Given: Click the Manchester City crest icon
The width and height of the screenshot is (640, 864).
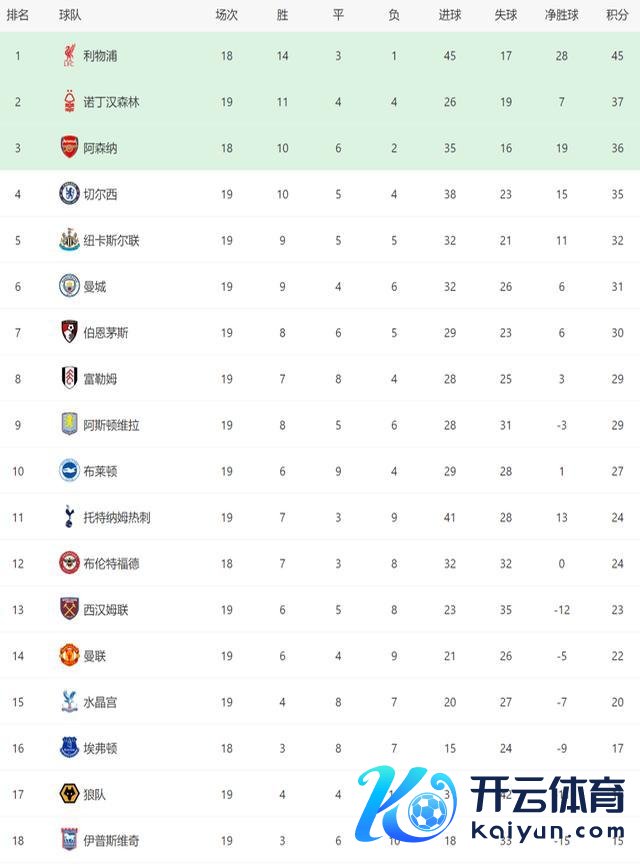Looking at the screenshot, I should pyautogui.click(x=69, y=286).
